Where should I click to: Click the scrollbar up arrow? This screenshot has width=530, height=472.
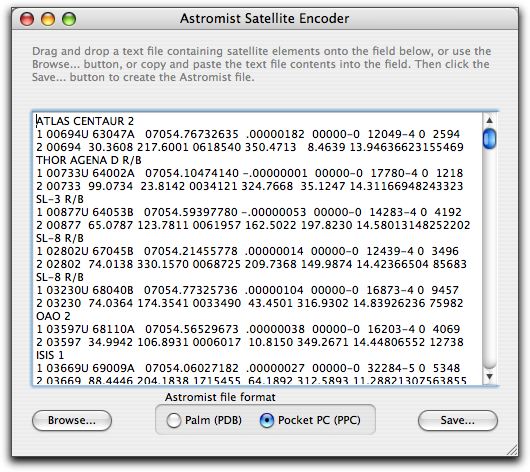489,120
